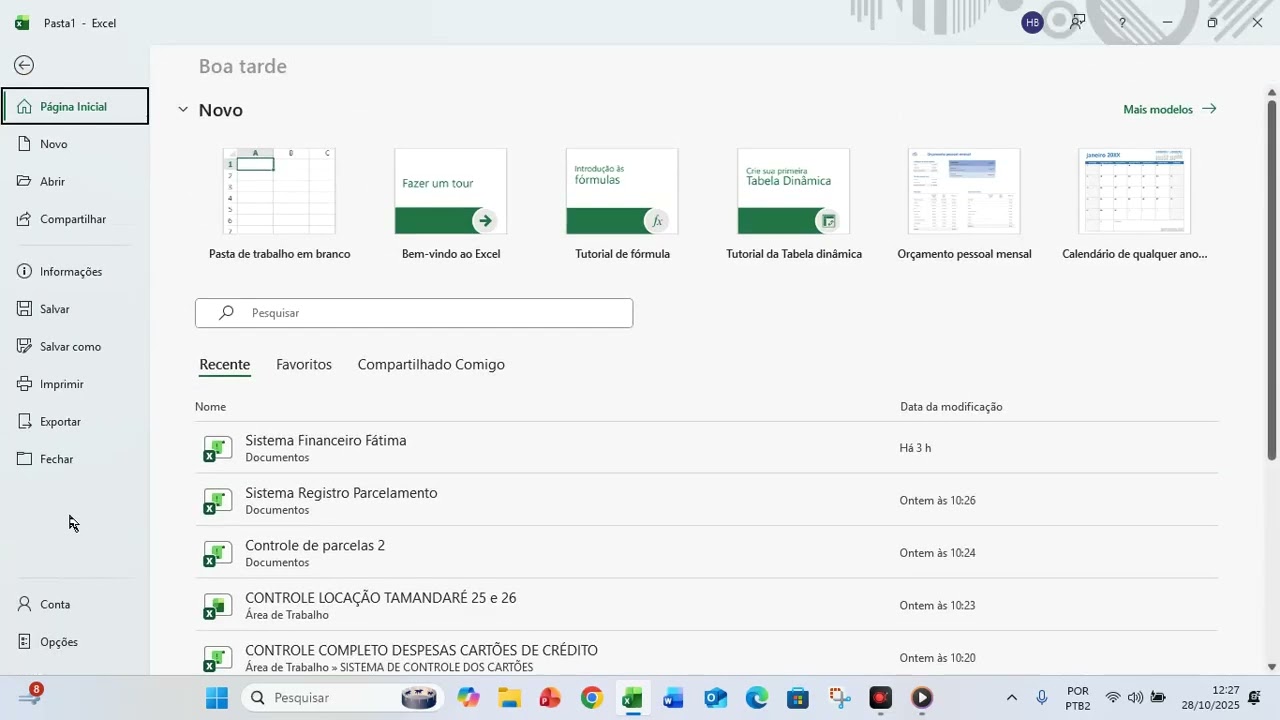
Task: Open Informações page
Action: coord(75,271)
